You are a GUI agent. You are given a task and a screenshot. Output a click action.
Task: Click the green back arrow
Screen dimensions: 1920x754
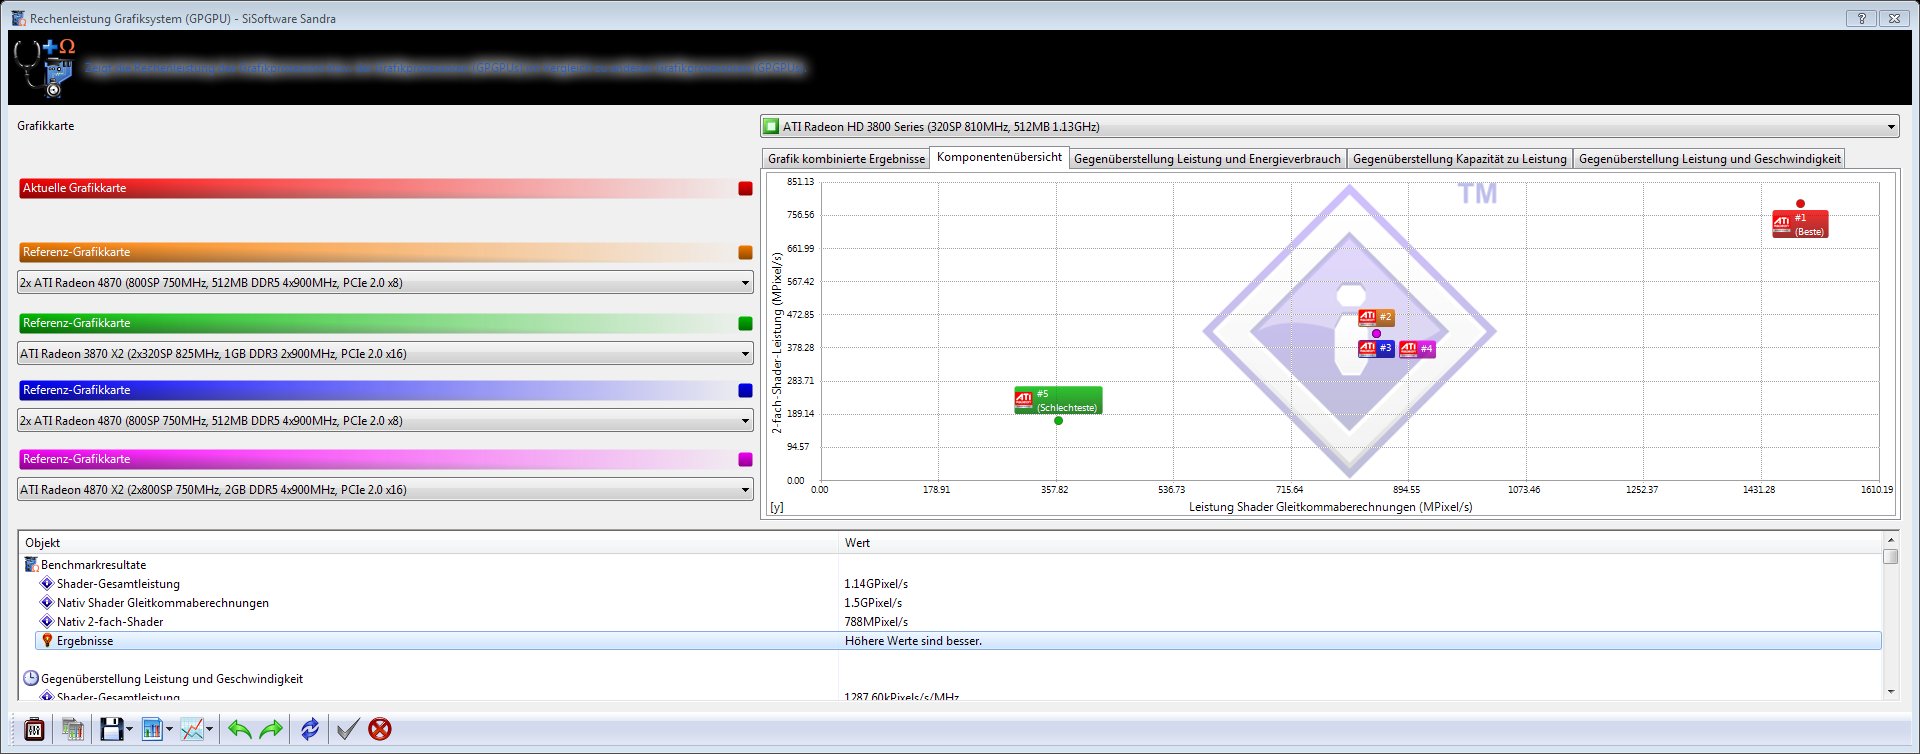click(x=239, y=729)
